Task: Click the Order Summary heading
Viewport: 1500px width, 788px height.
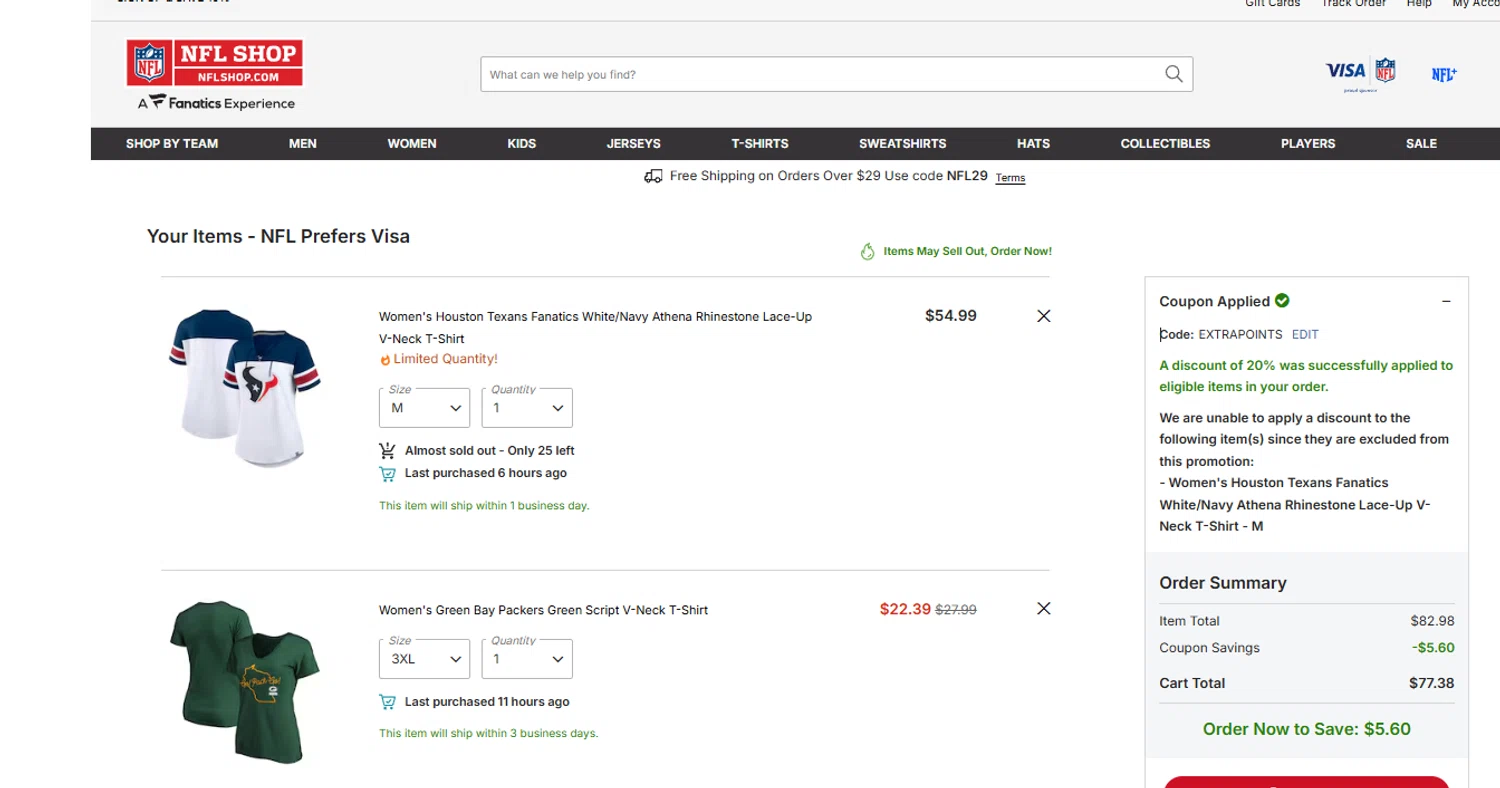Action: pyautogui.click(x=1222, y=583)
